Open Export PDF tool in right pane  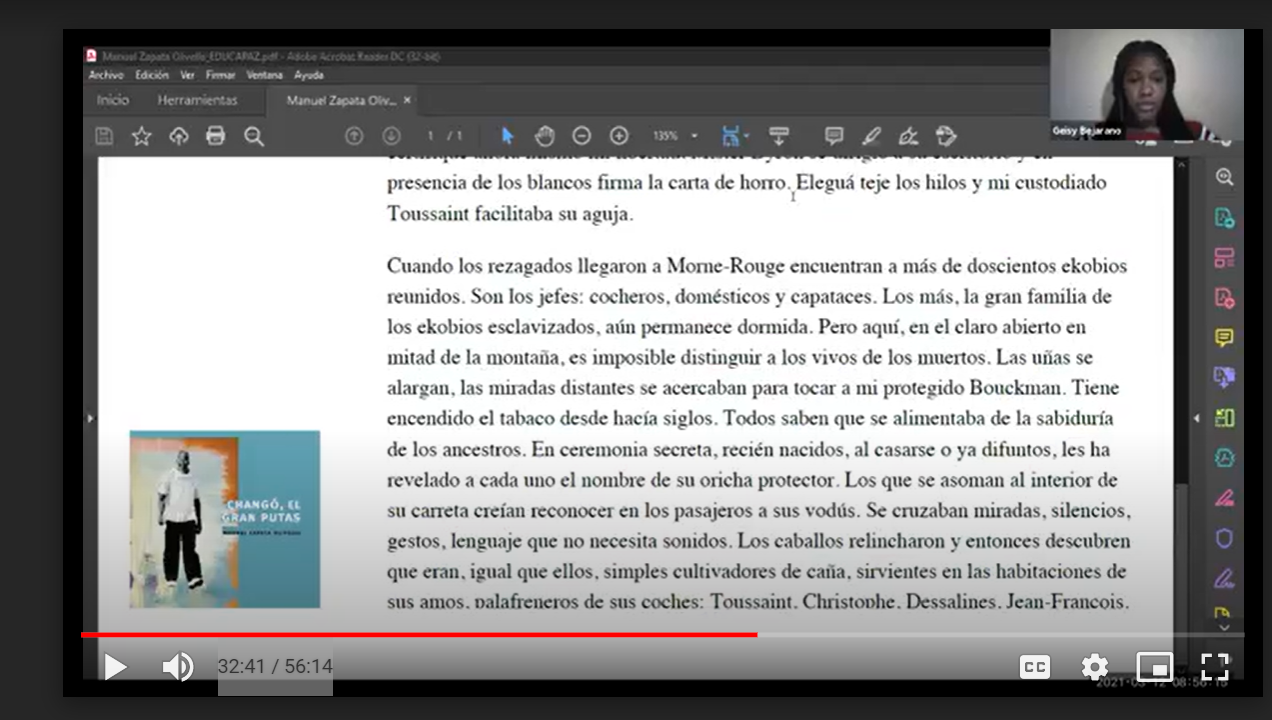(1224, 217)
